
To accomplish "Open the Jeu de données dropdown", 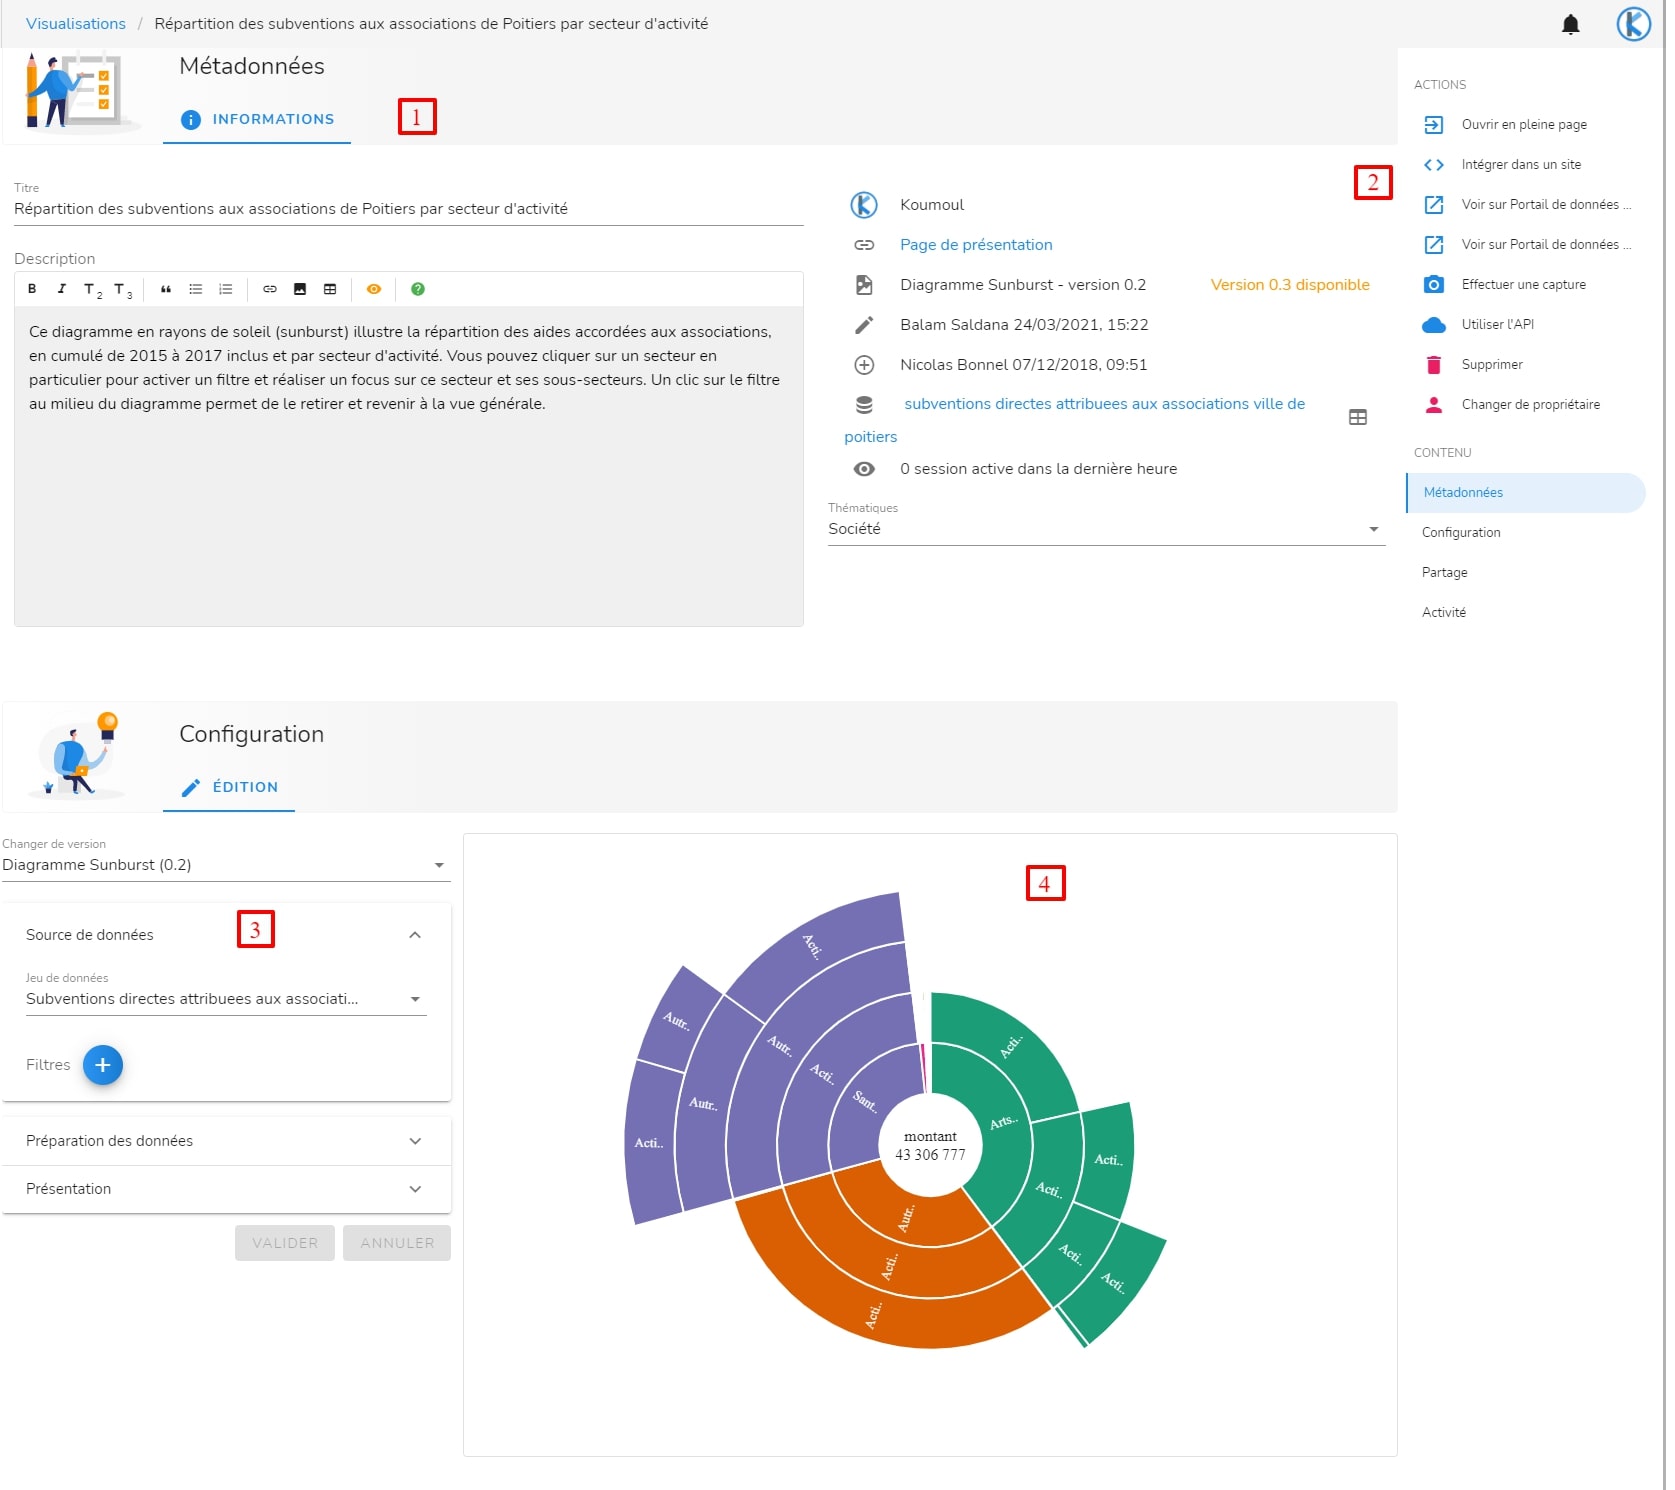I will [x=226, y=999].
